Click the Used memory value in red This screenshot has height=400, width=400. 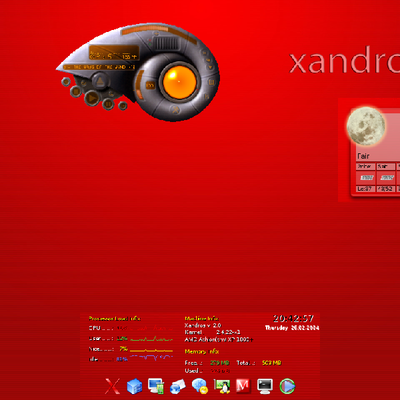(220, 371)
